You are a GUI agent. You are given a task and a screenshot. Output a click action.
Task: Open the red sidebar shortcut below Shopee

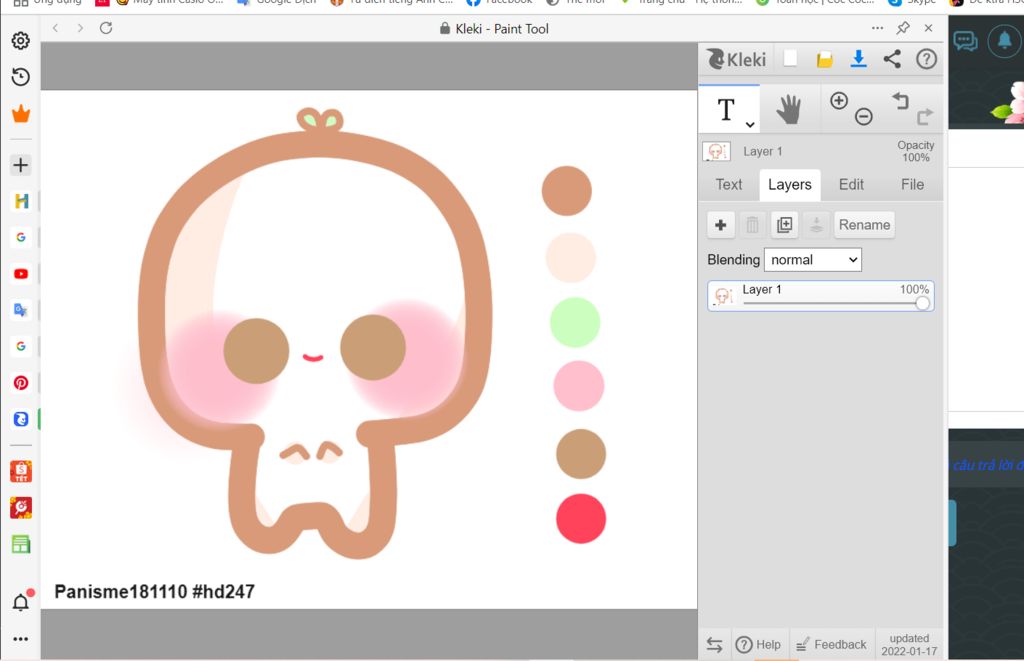pos(21,508)
